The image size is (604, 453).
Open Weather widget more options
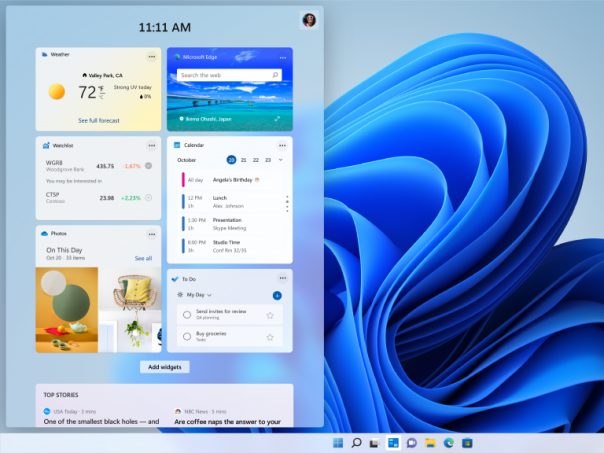pos(152,57)
